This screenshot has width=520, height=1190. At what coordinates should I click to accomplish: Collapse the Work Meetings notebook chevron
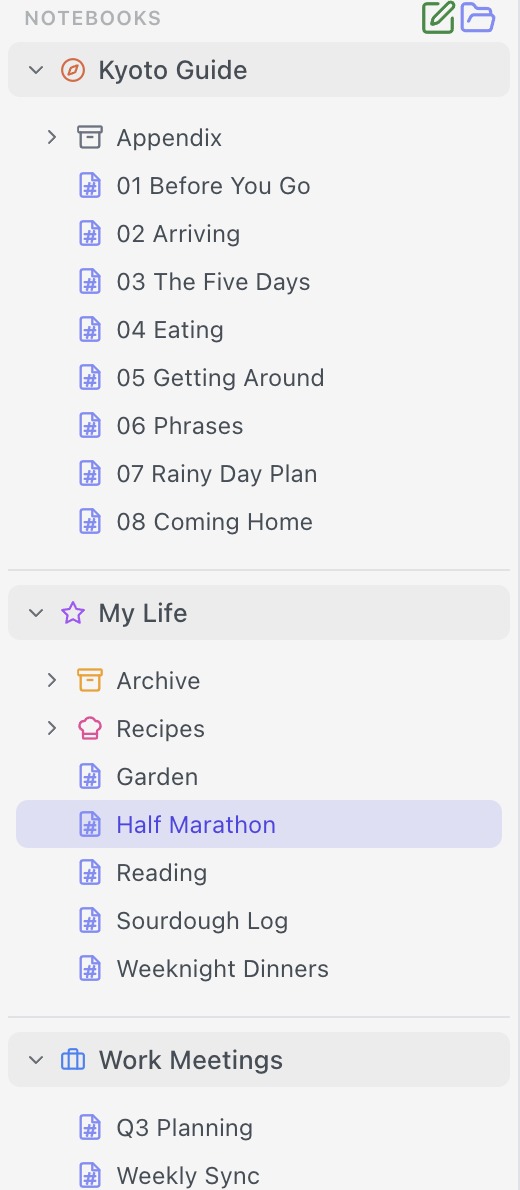pos(36,1060)
